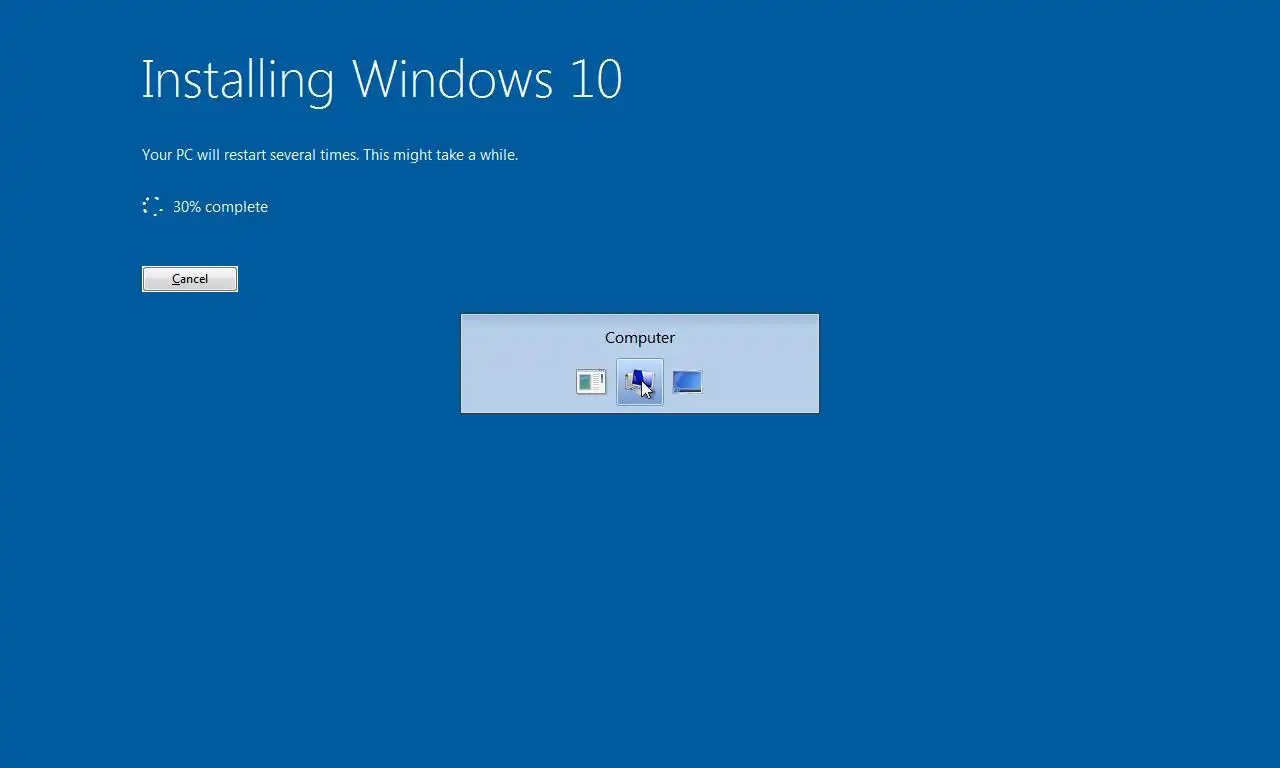The width and height of the screenshot is (1280, 768).
Task: Click the "Installing Windows 10" heading
Action: point(382,79)
